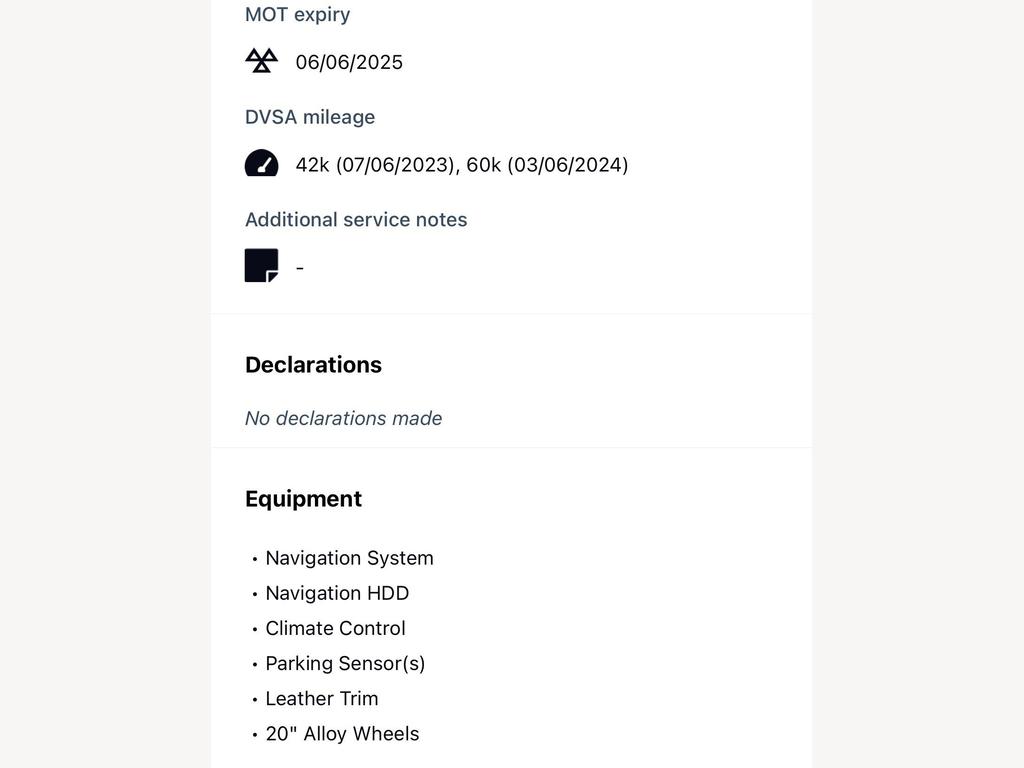Click the service notes sticky-note icon
The image size is (1024, 768).
(261, 265)
